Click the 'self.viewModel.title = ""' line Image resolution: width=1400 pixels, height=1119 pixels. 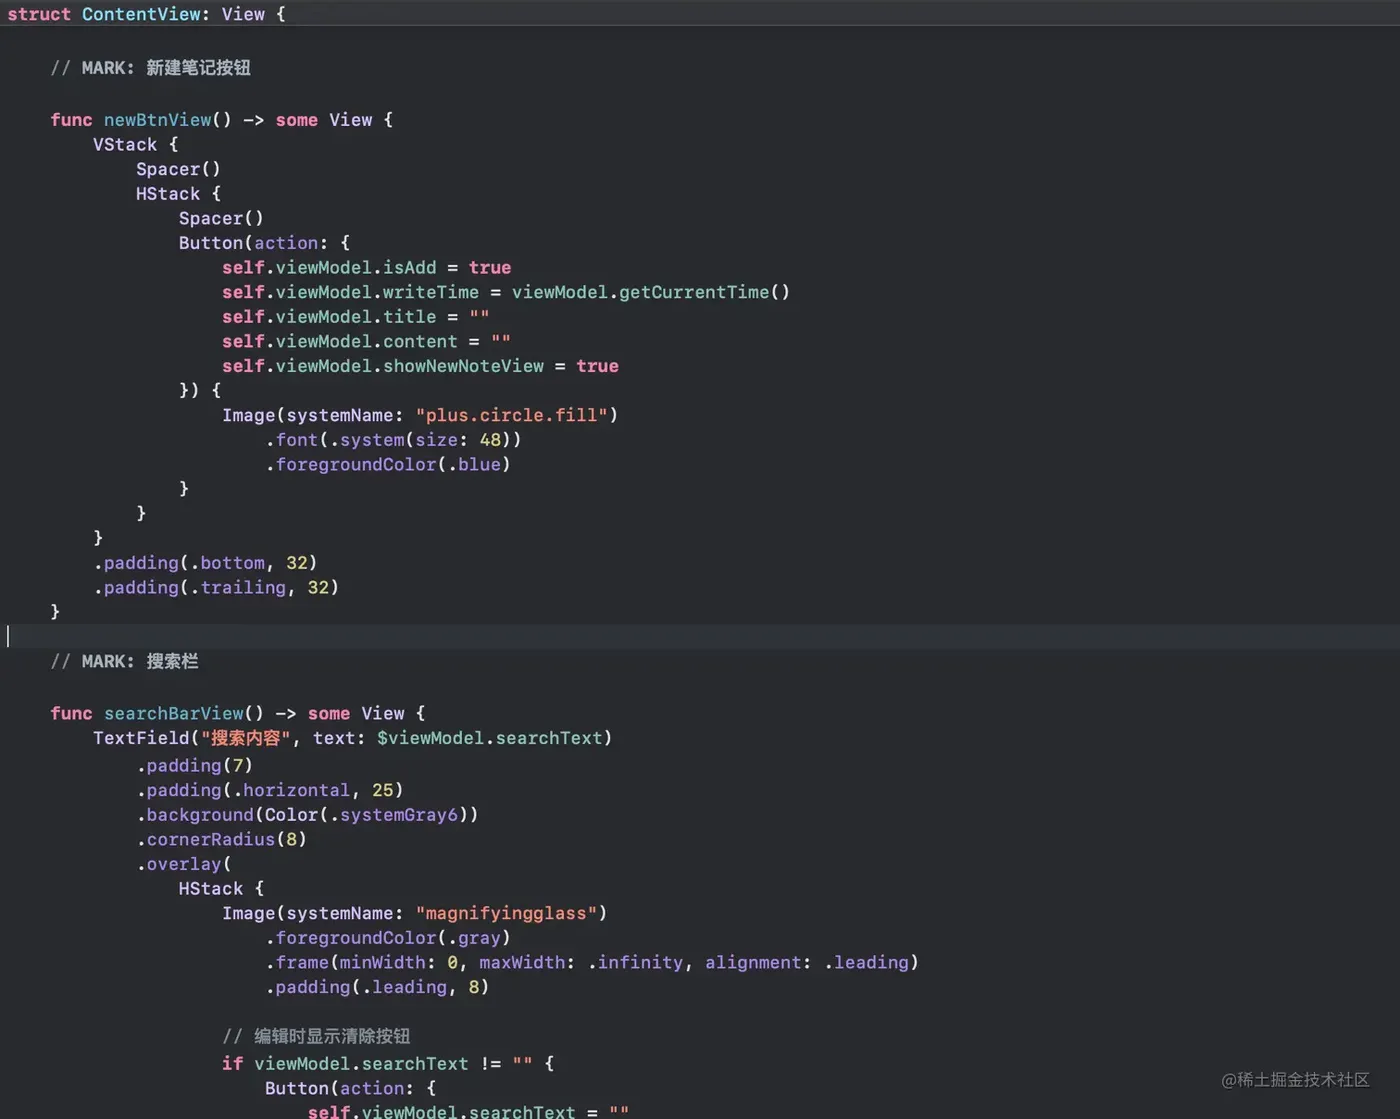[355, 317]
